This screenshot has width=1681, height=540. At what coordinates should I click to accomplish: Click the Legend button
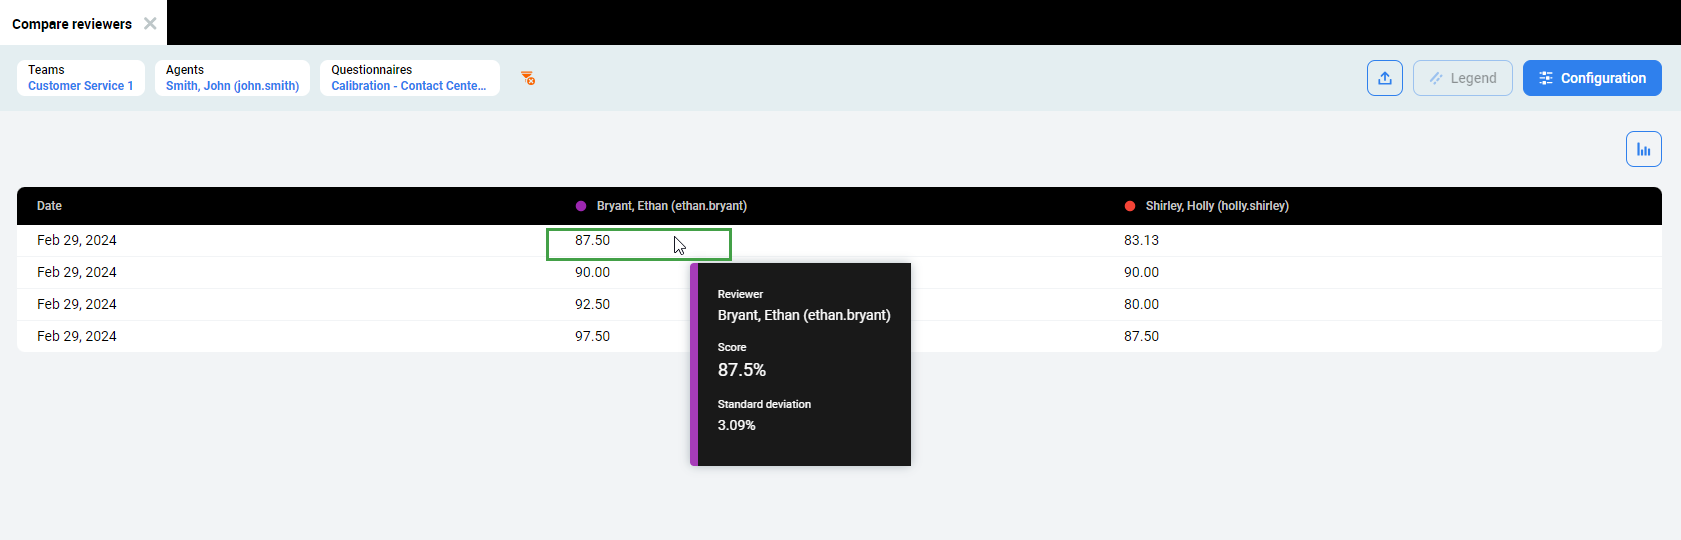point(1462,78)
